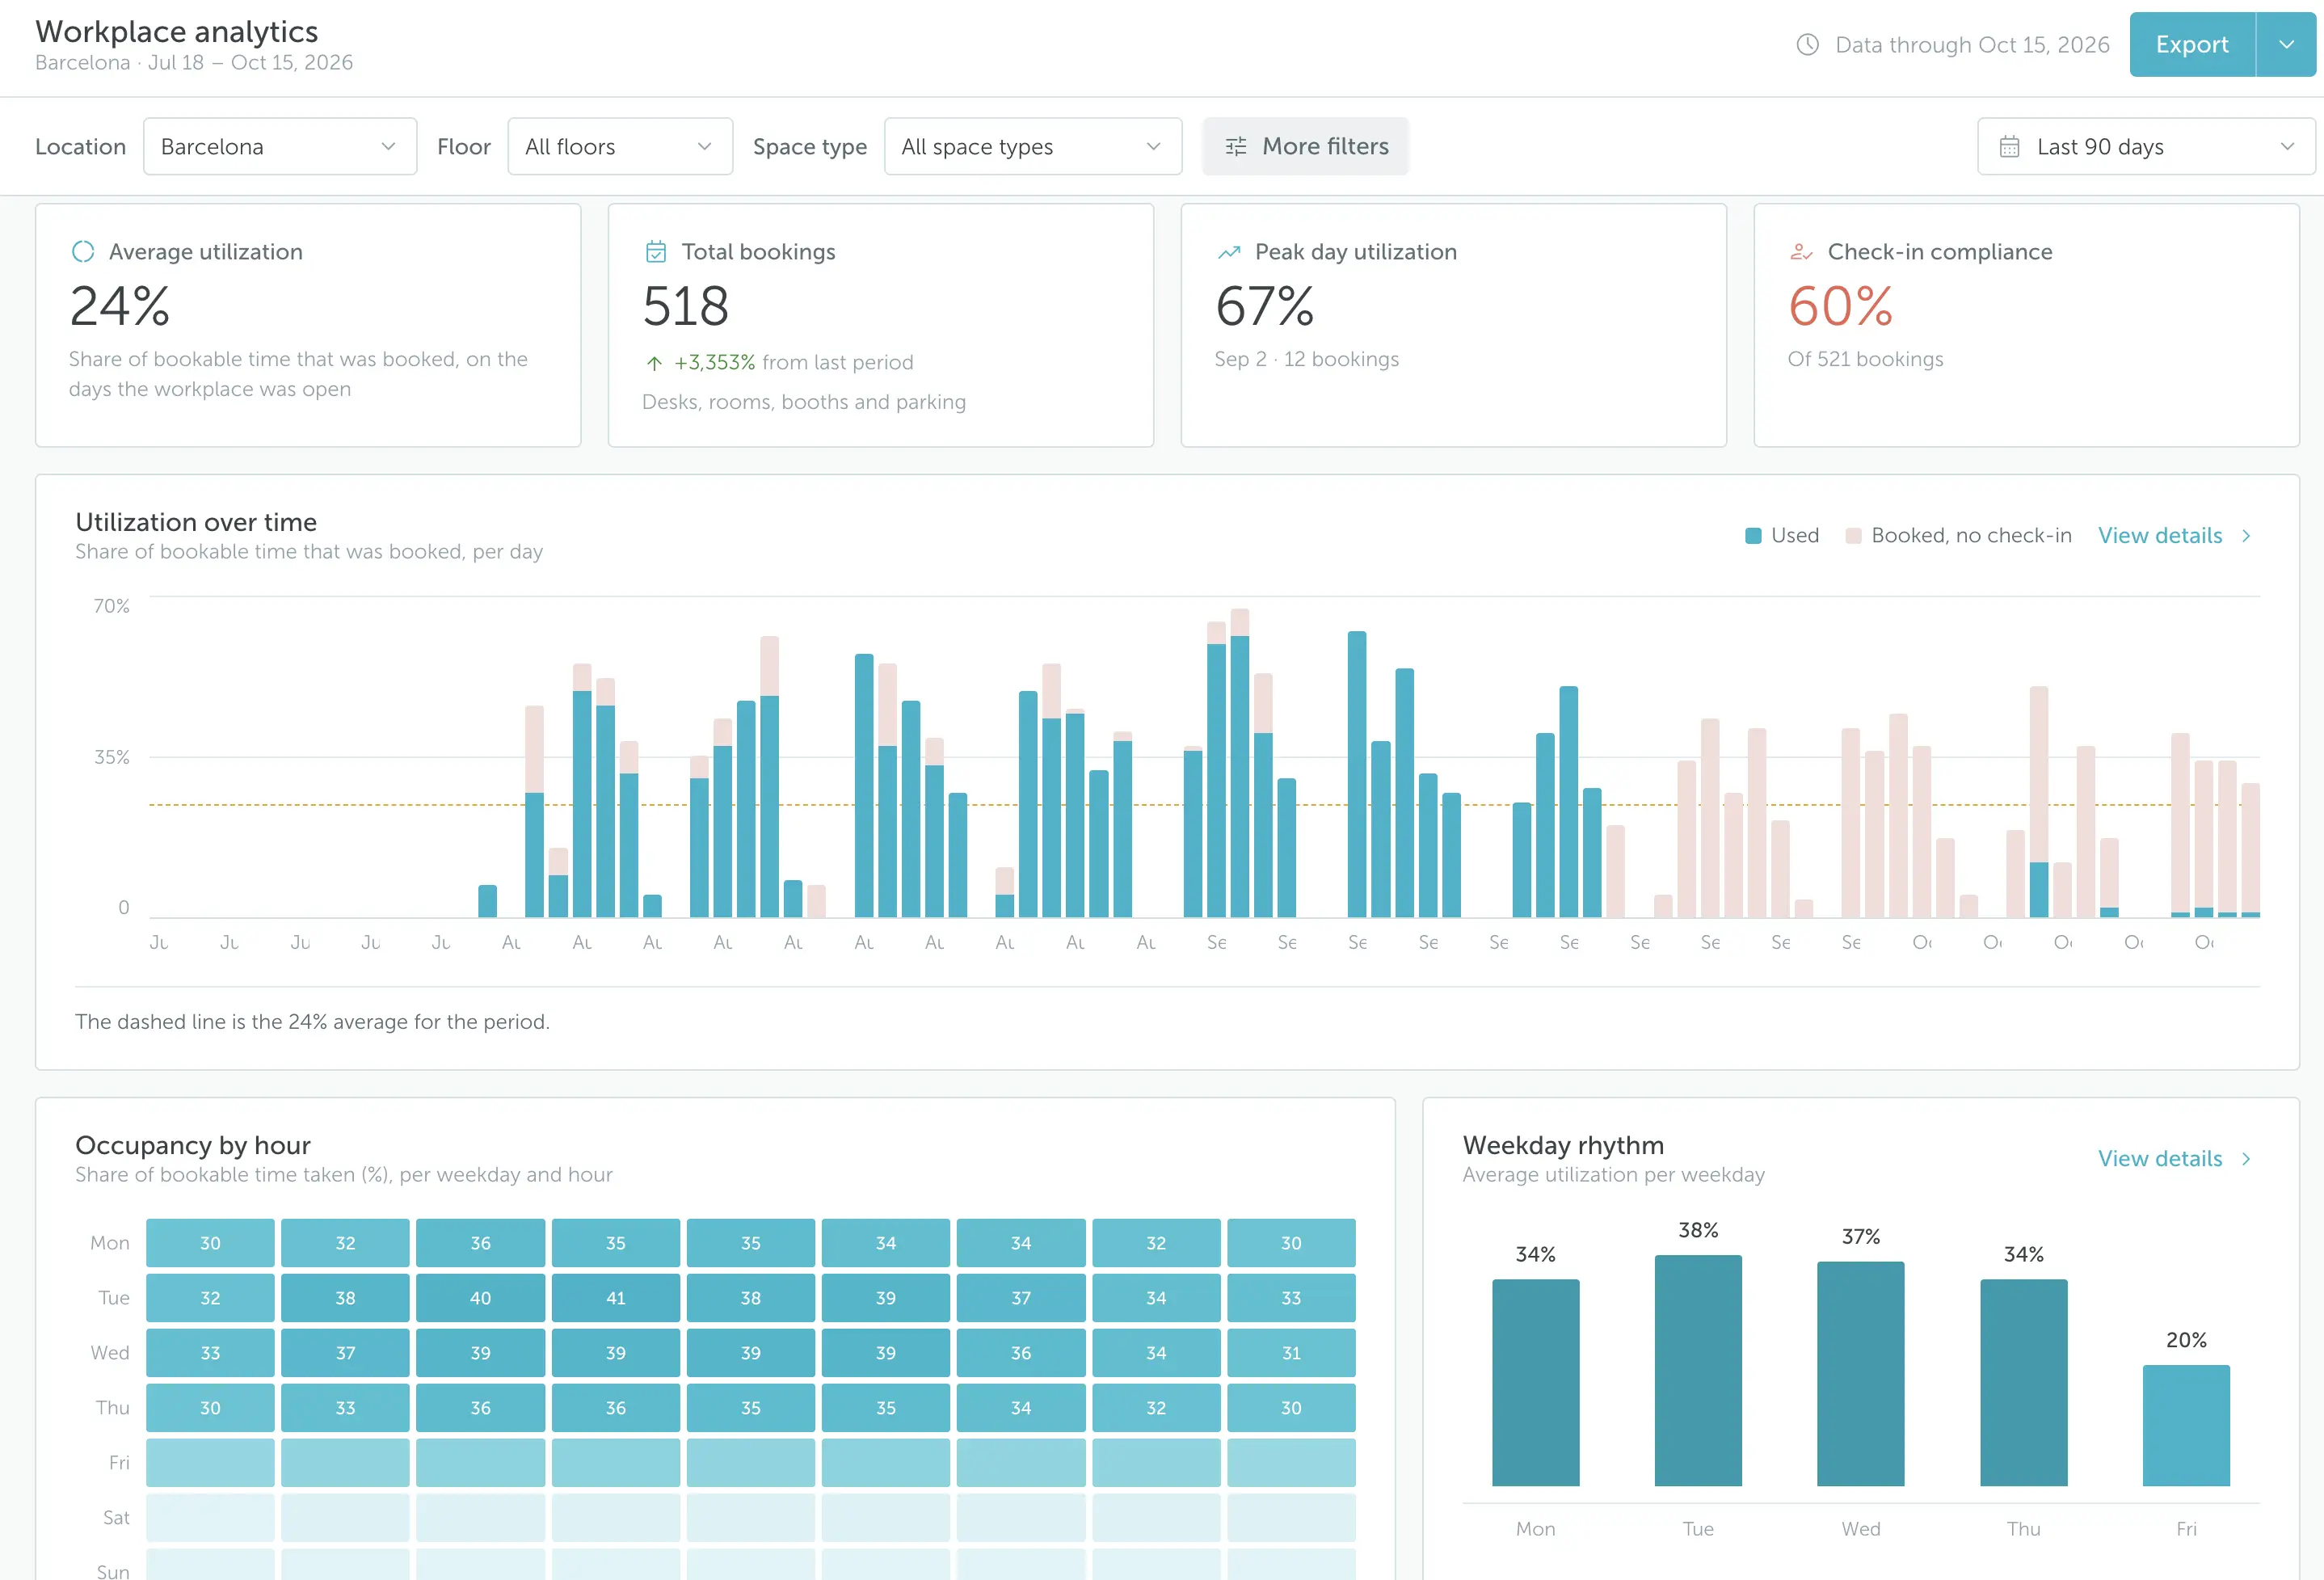Click the Total bookings calendar-check icon
The width and height of the screenshot is (2324, 1580).
pos(656,252)
